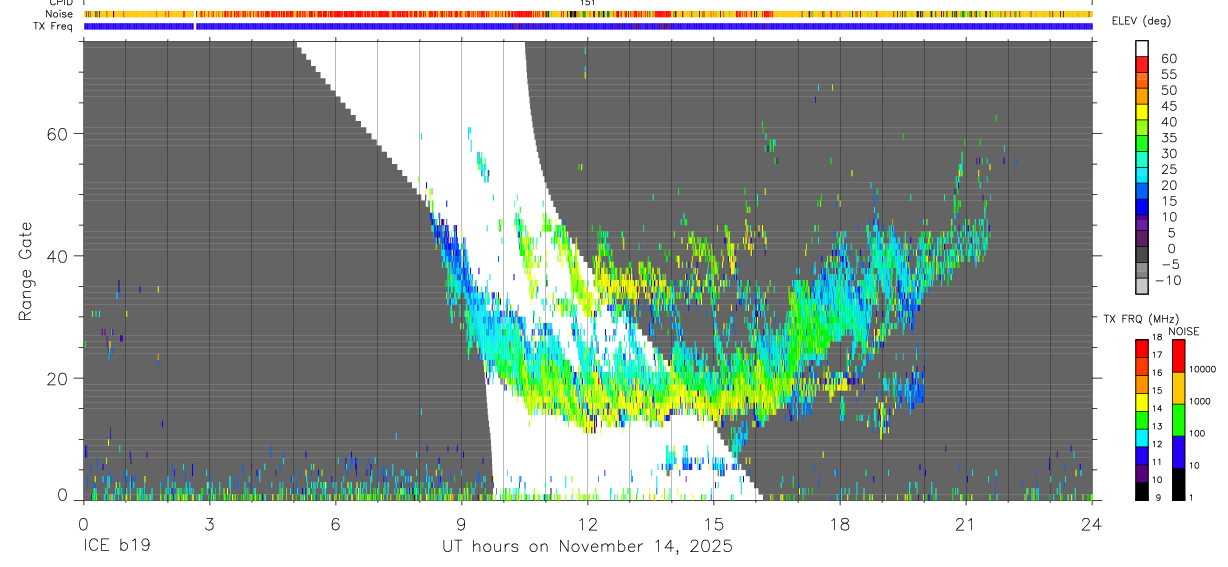Viewport: 1228px width, 567px height.
Task: Click "10000" on the NOISE legend
Action: coord(1202,369)
